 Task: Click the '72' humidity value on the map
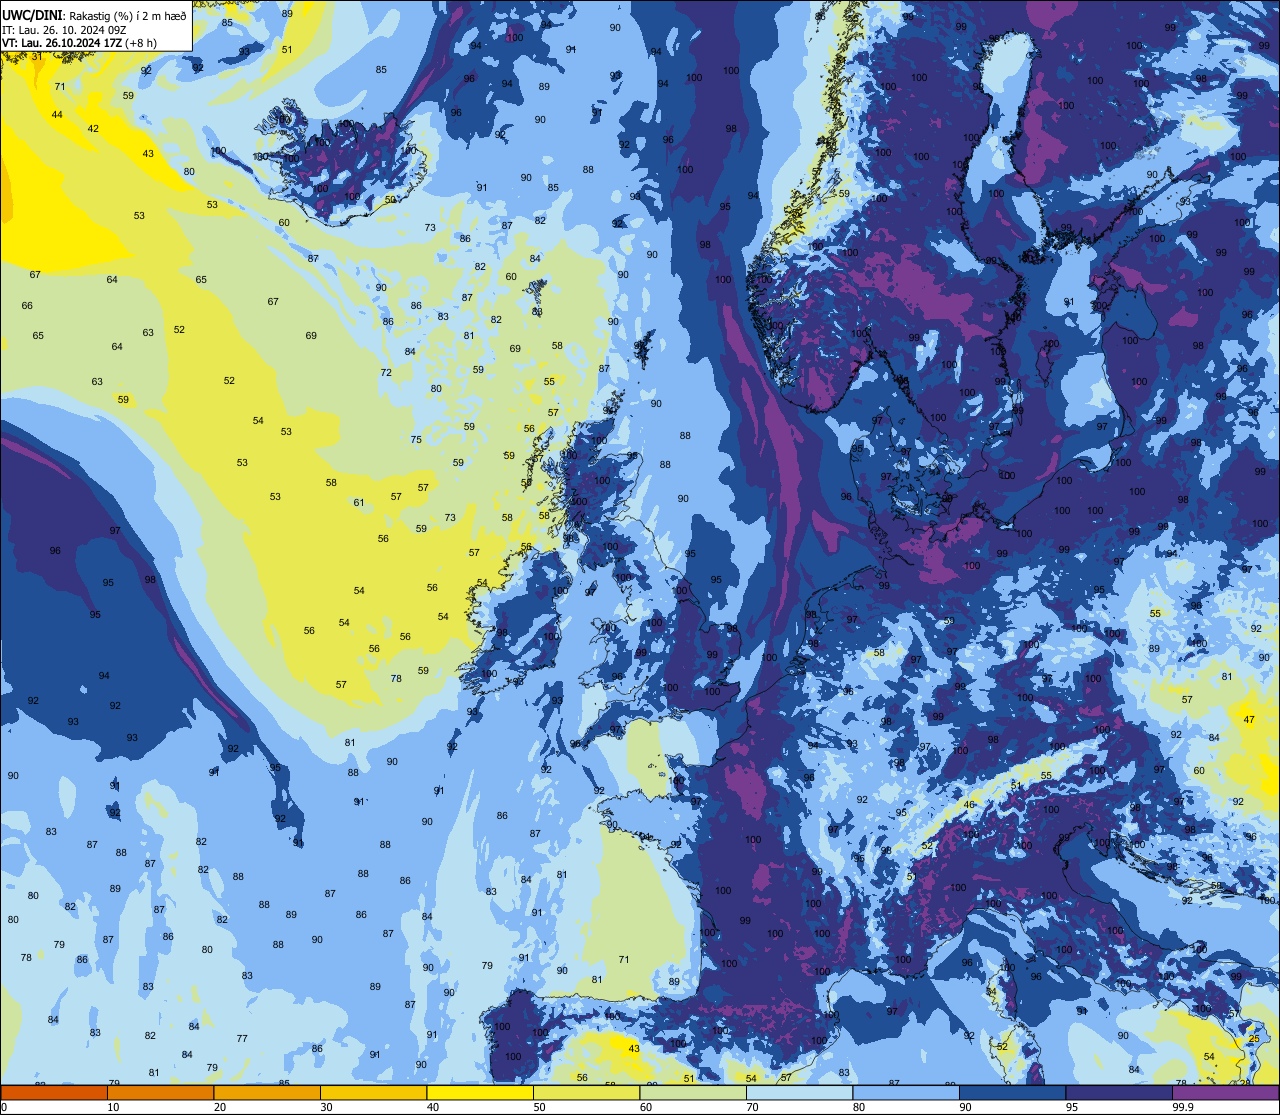coord(386,373)
